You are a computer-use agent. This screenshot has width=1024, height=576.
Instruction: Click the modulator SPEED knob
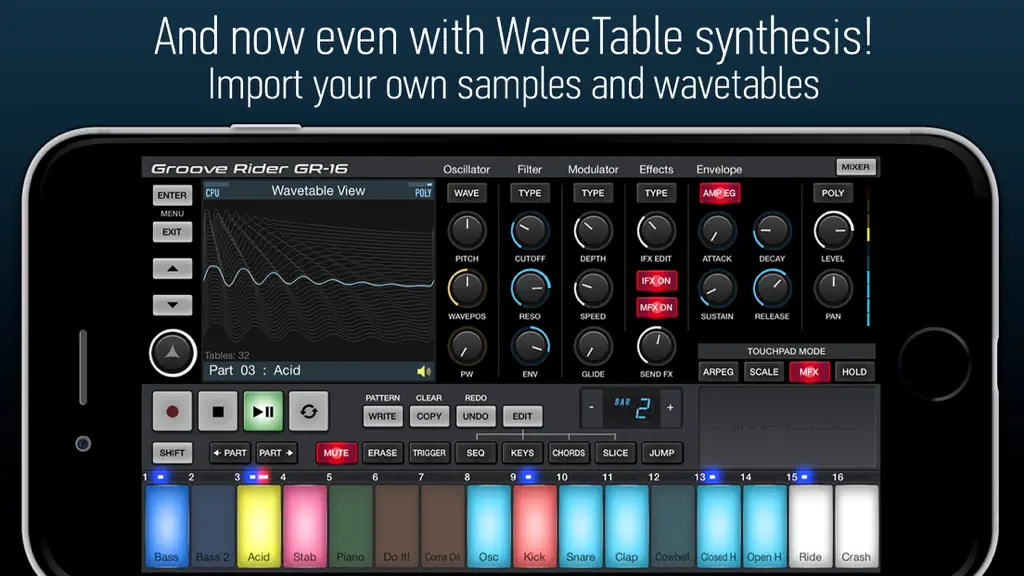(593, 289)
